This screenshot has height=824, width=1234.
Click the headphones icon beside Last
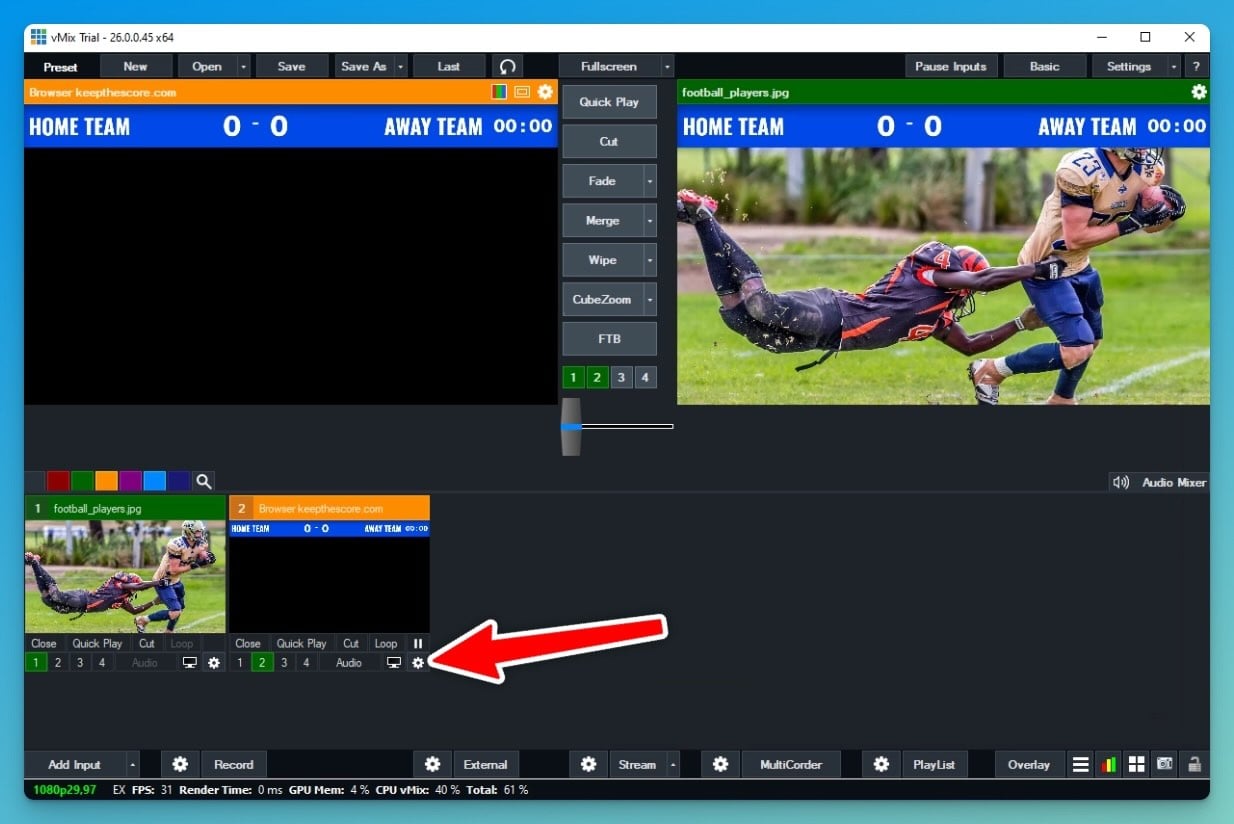click(507, 66)
